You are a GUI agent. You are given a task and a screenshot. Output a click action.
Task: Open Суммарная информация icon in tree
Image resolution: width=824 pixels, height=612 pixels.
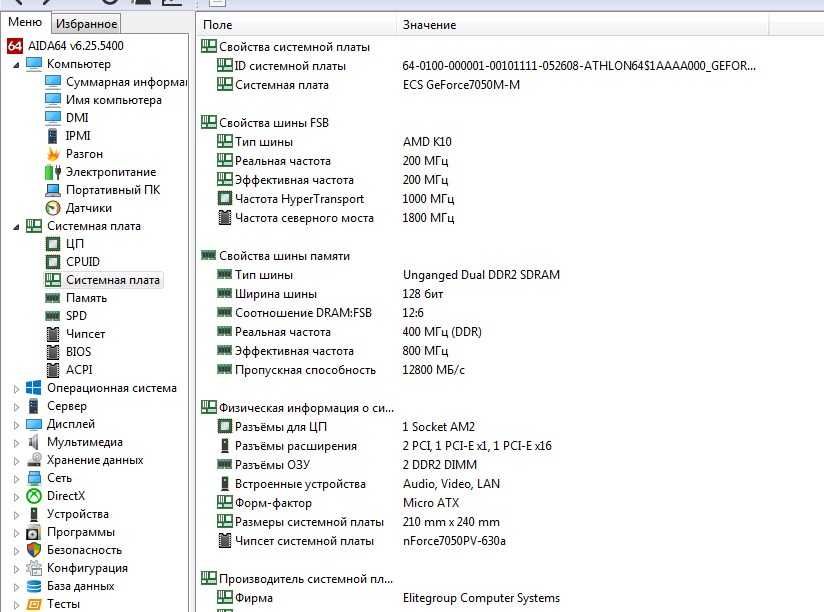53,82
